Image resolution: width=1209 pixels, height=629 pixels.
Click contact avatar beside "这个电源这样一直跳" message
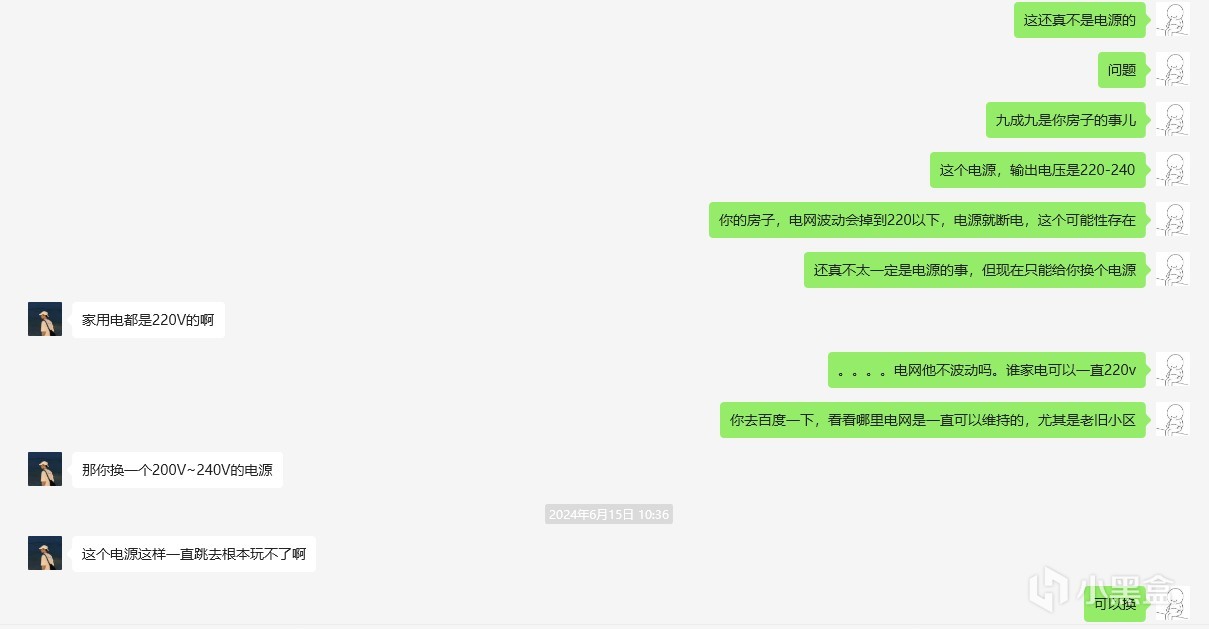click(x=45, y=554)
